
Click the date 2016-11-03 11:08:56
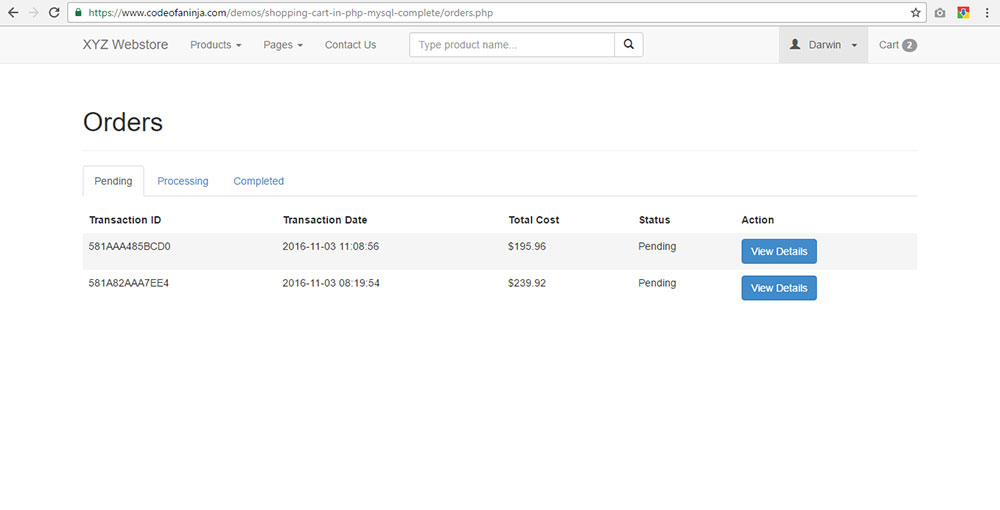pyautogui.click(x=331, y=246)
